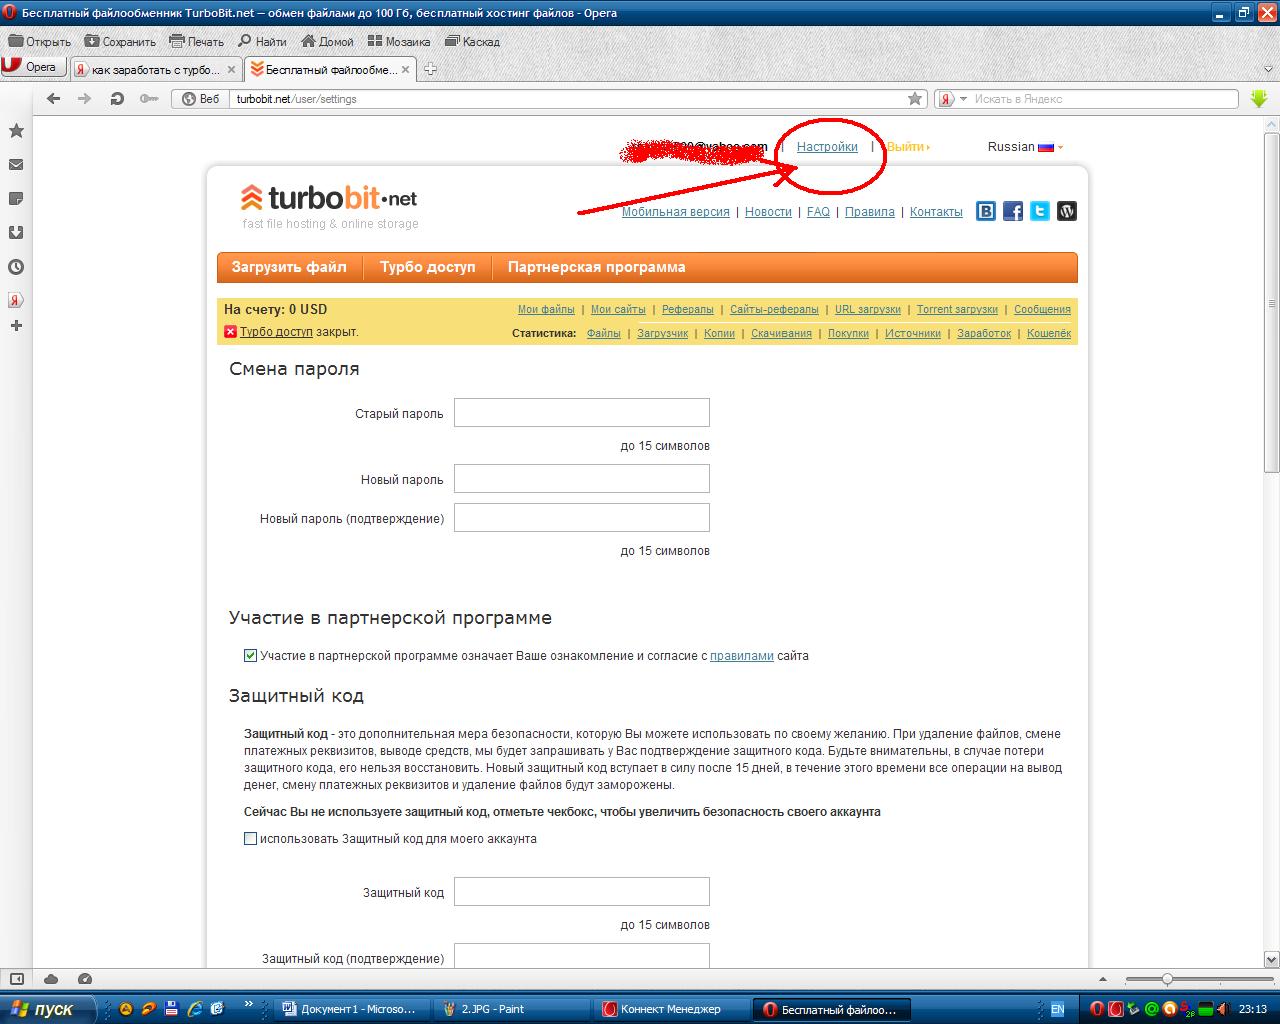The width and height of the screenshot is (1280, 1024).
Task: Open the Opera menu button
Action: coord(33,67)
